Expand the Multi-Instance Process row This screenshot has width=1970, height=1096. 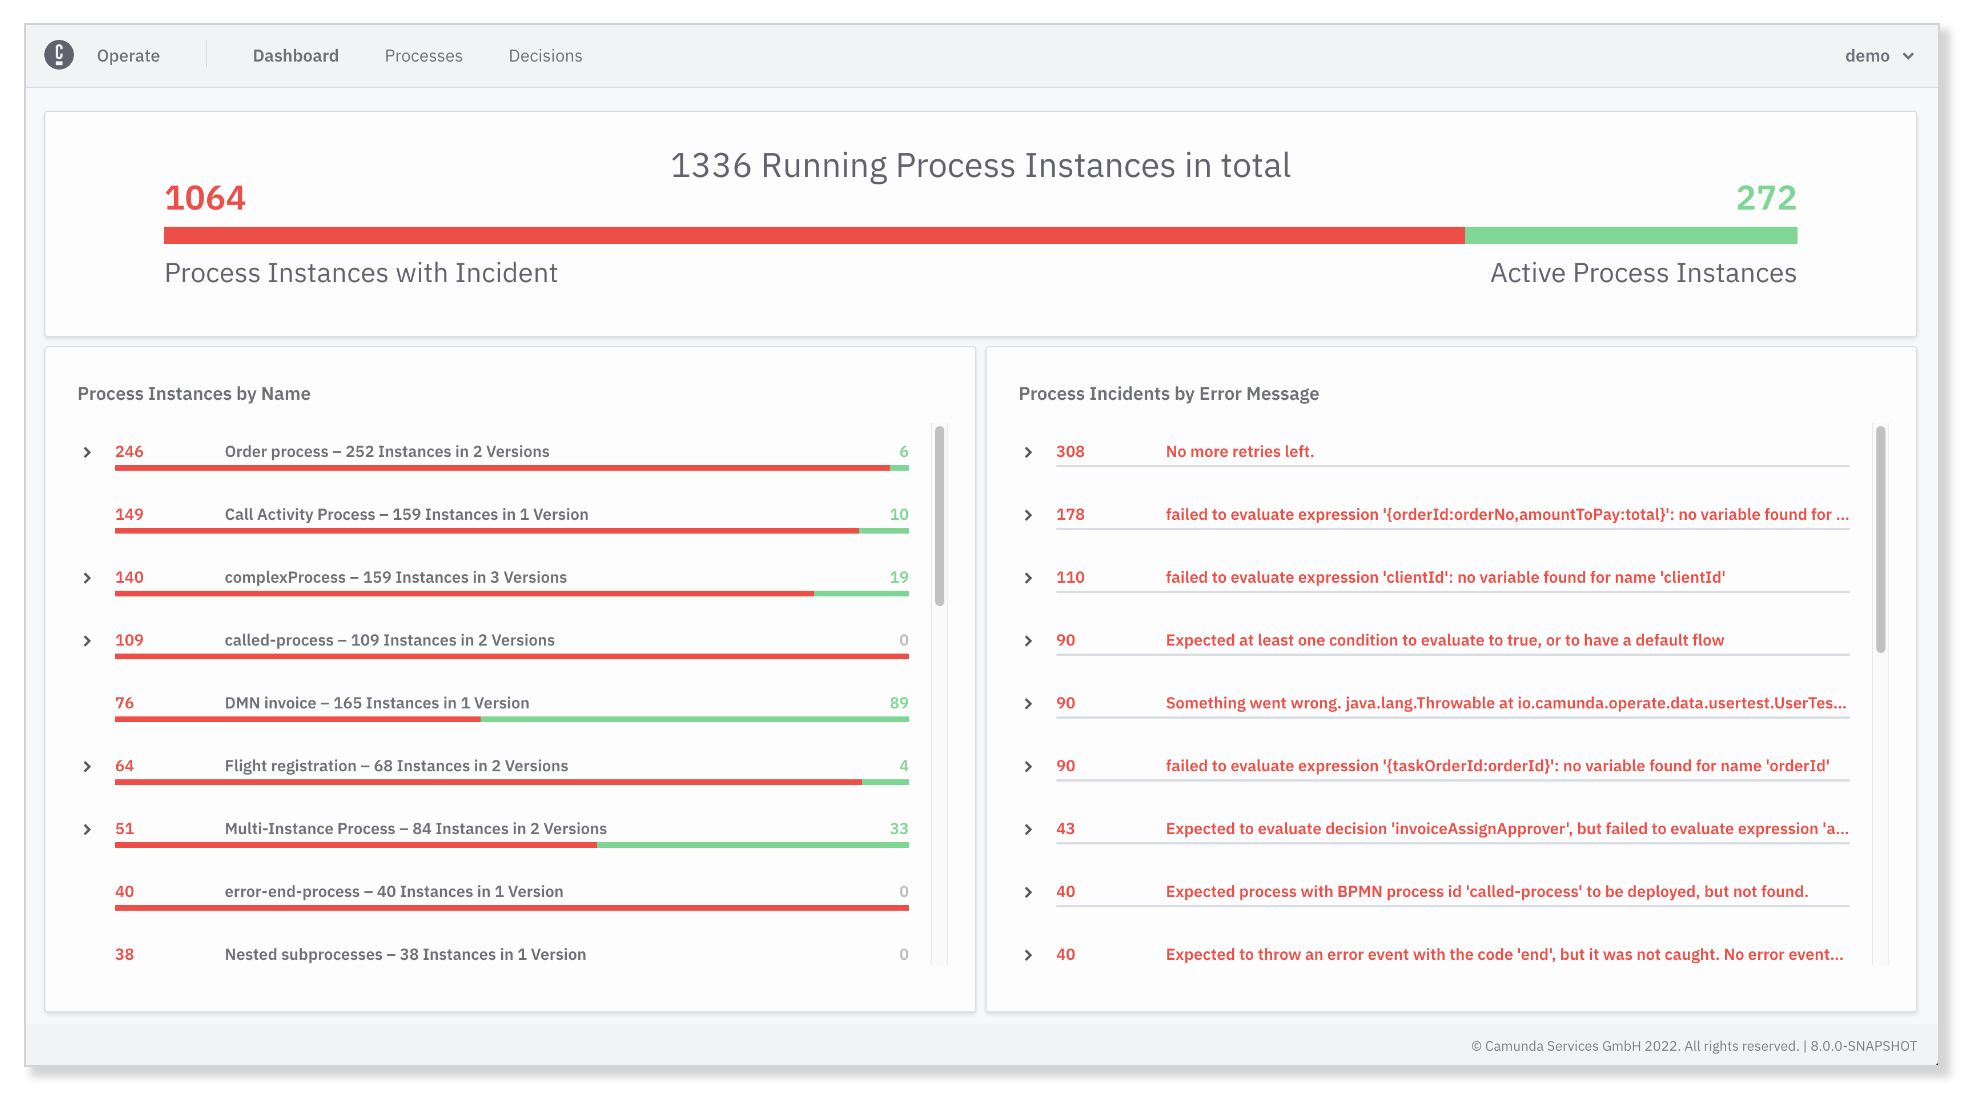pos(87,830)
